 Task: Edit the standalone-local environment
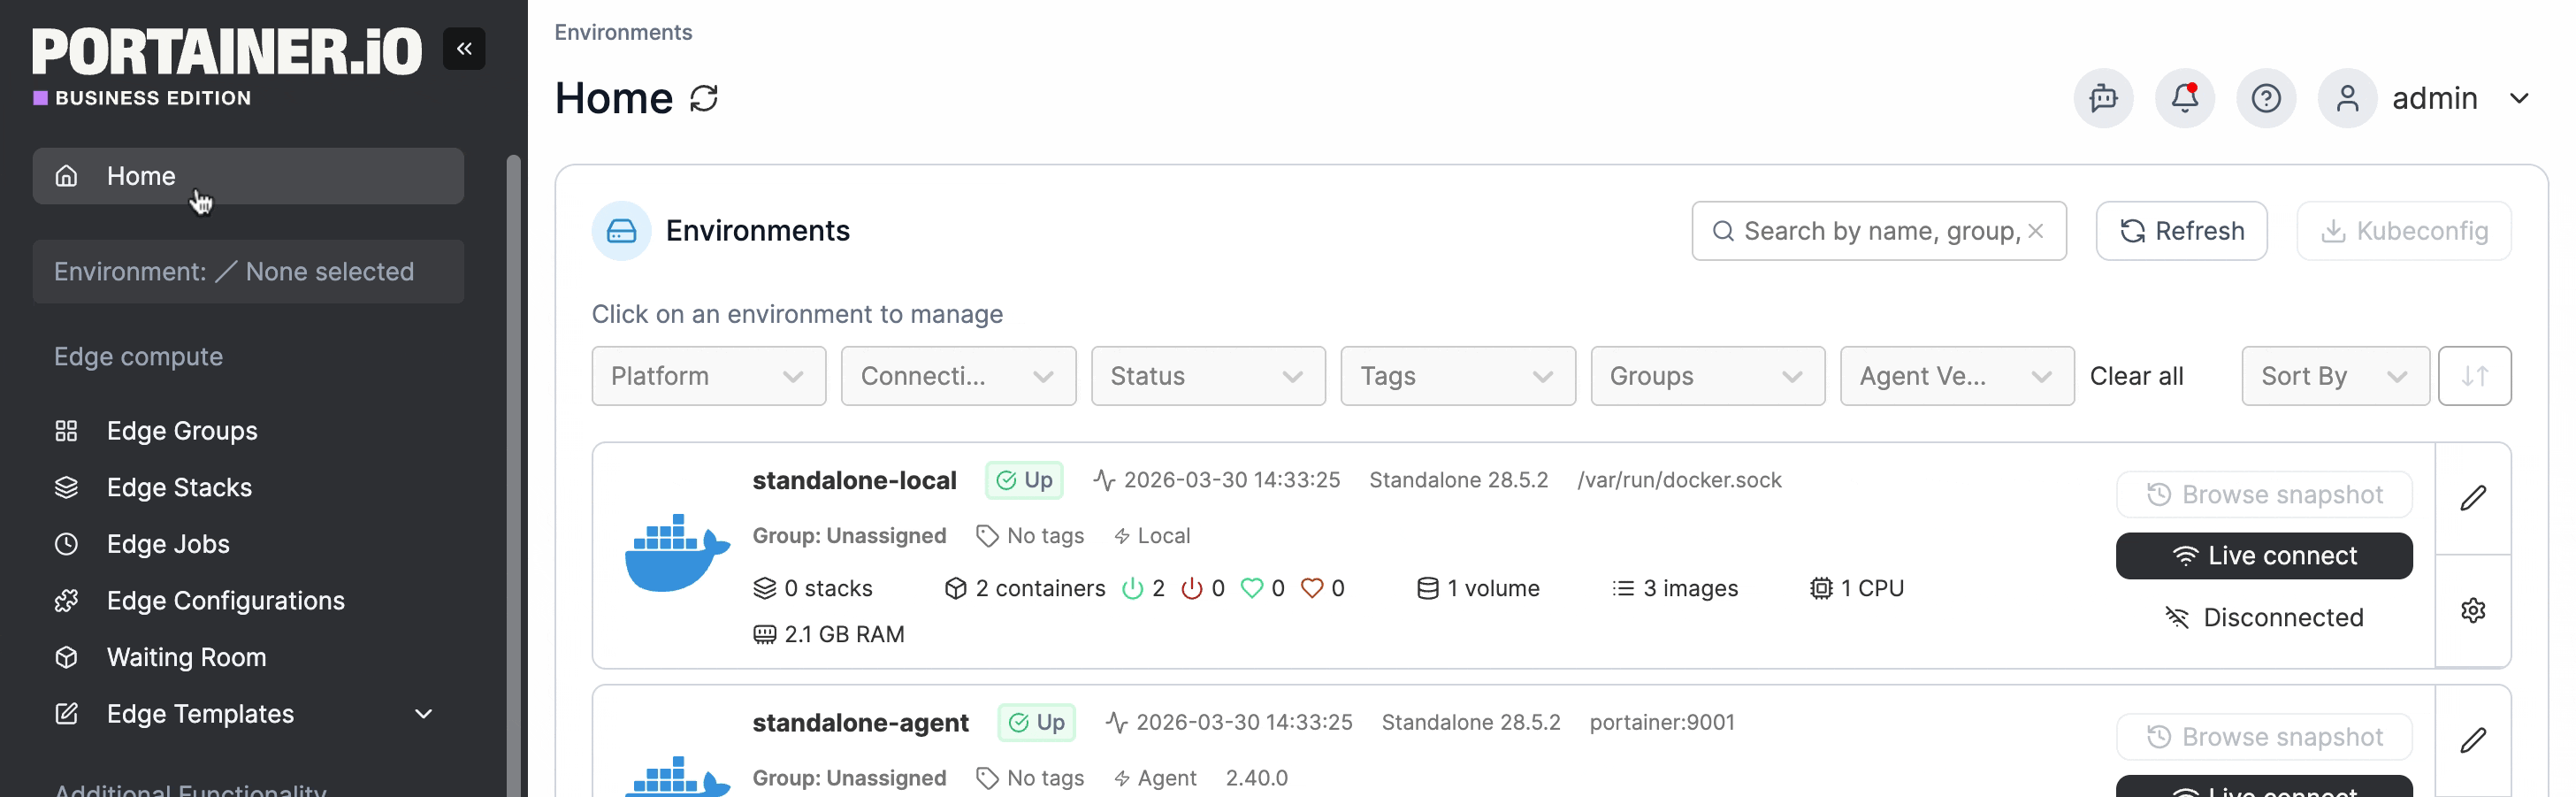tap(2473, 498)
